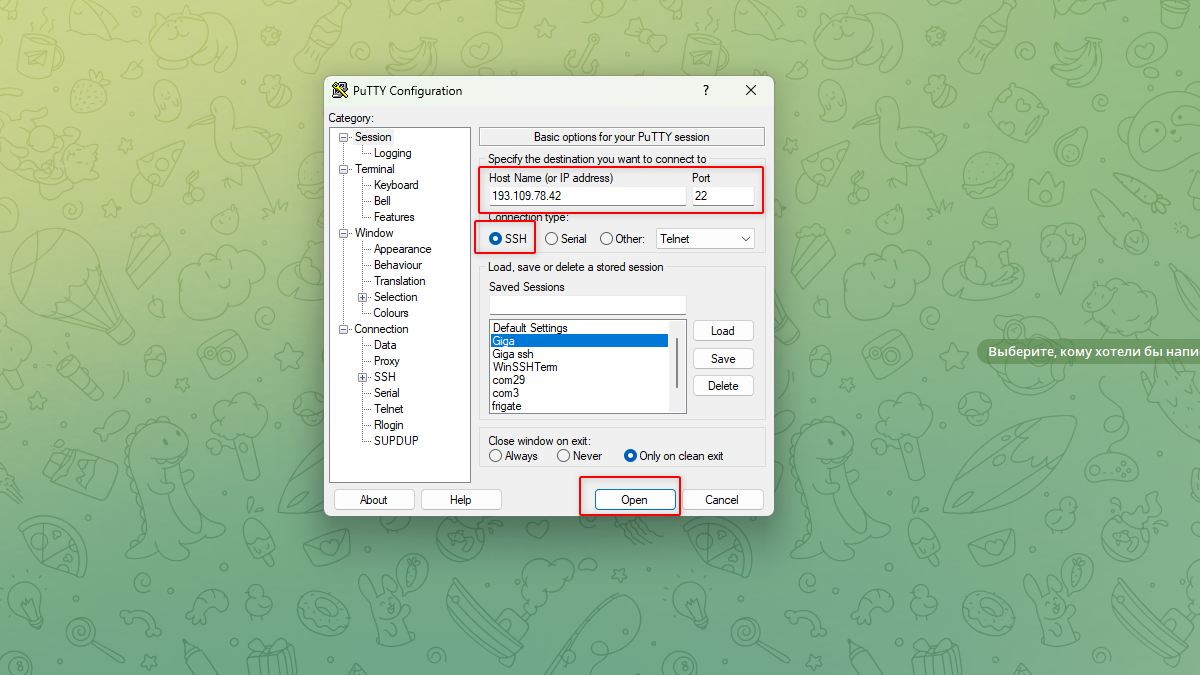This screenshot has width=1200, height=675.
Task: Open the SUPDUP category
Action: [396, 441]
